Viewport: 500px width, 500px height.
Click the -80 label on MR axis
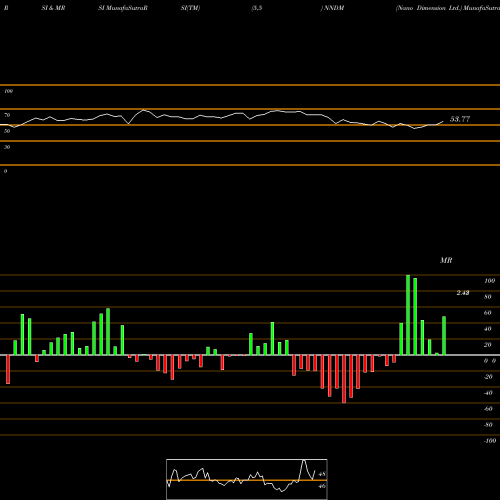pos(488,425)
